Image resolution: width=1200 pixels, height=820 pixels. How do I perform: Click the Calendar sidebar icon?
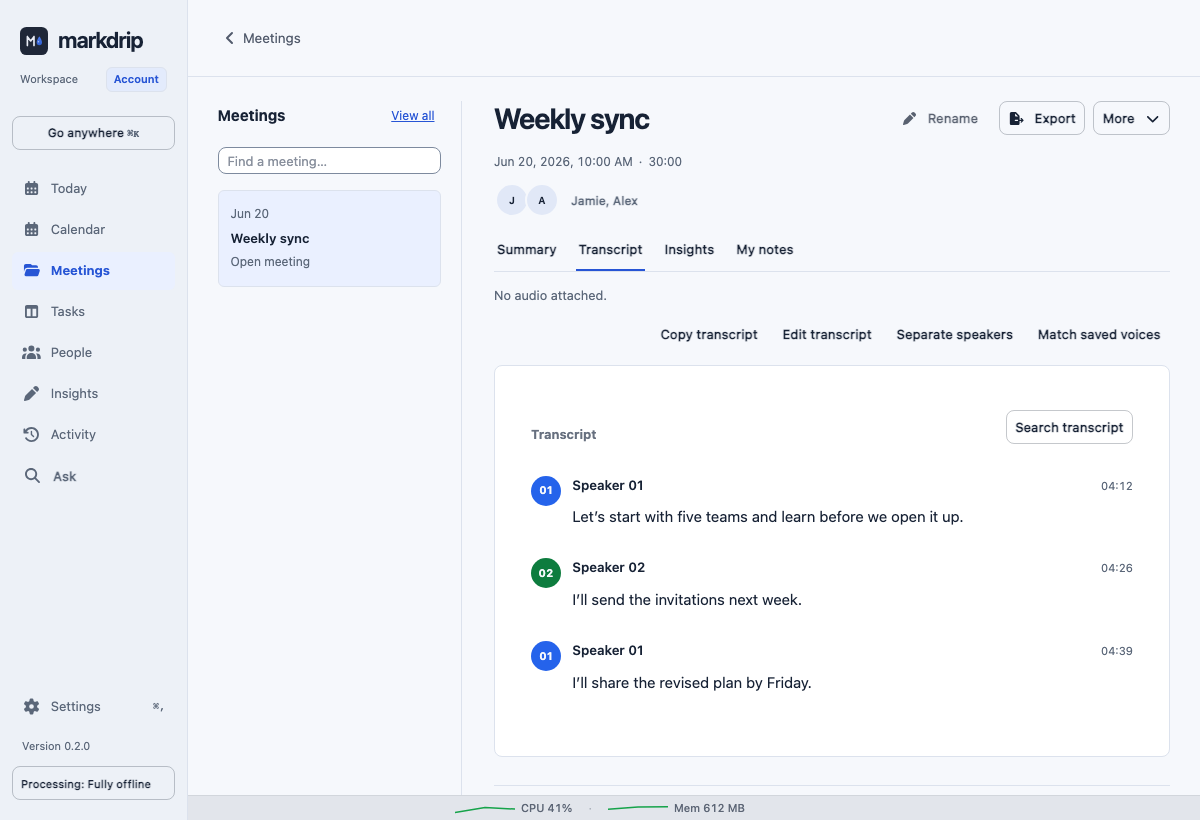(32, 229)
